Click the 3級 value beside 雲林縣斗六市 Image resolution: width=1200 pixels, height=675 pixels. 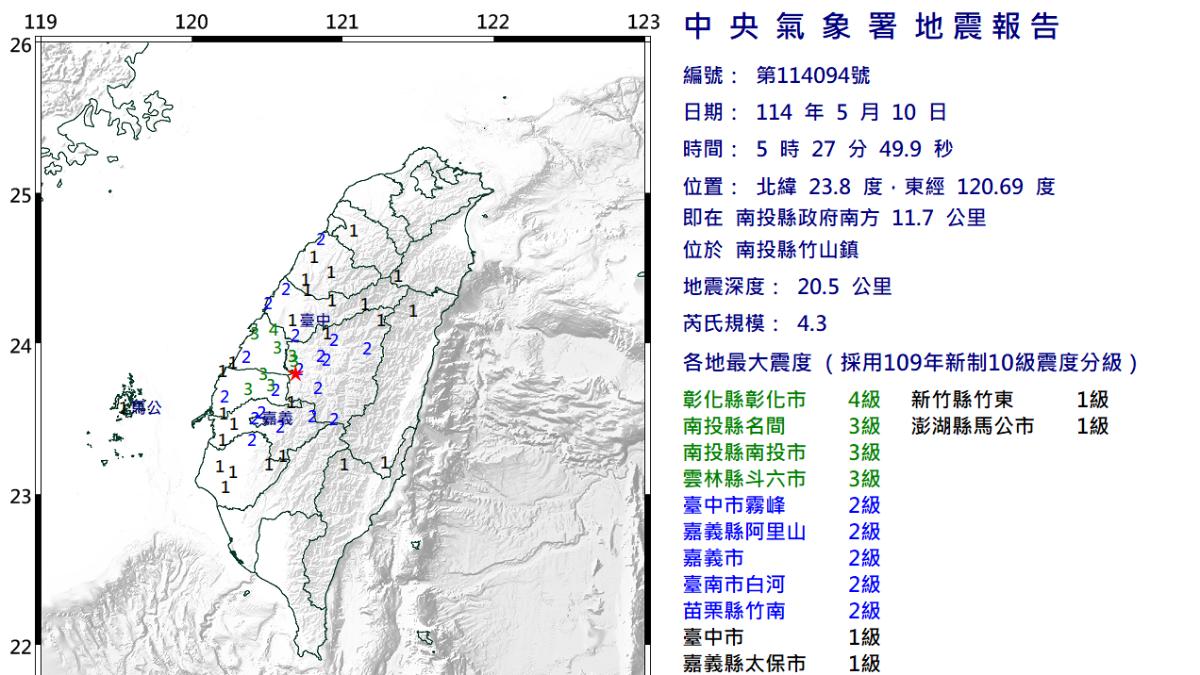coord(864,479)
